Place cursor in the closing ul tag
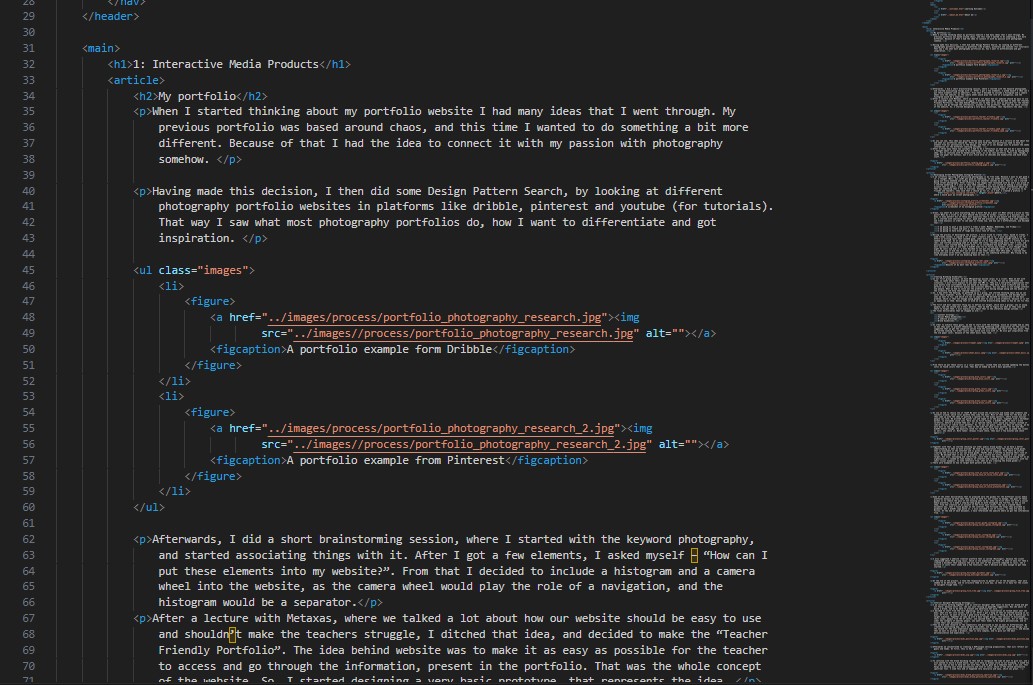Image resolution: width=1033 pixels, height=685 pixels. [149, 508]
